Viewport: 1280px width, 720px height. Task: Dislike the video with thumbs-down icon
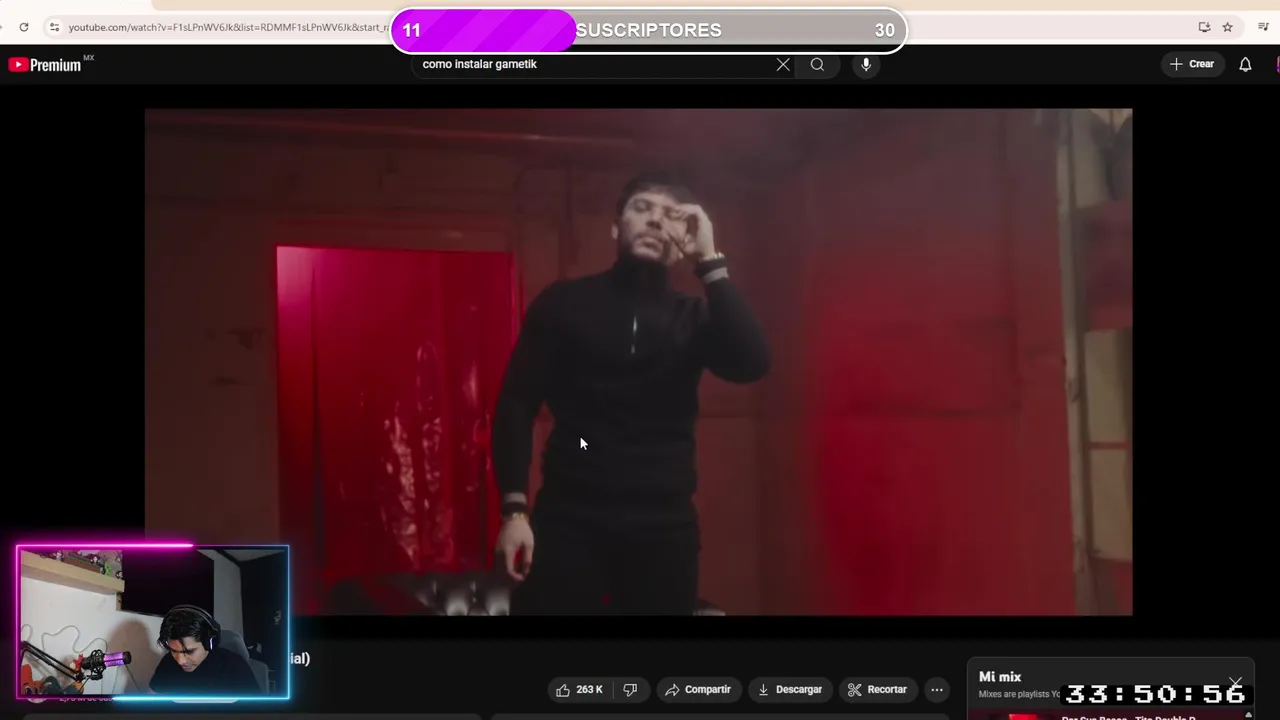tap(630, 689)
